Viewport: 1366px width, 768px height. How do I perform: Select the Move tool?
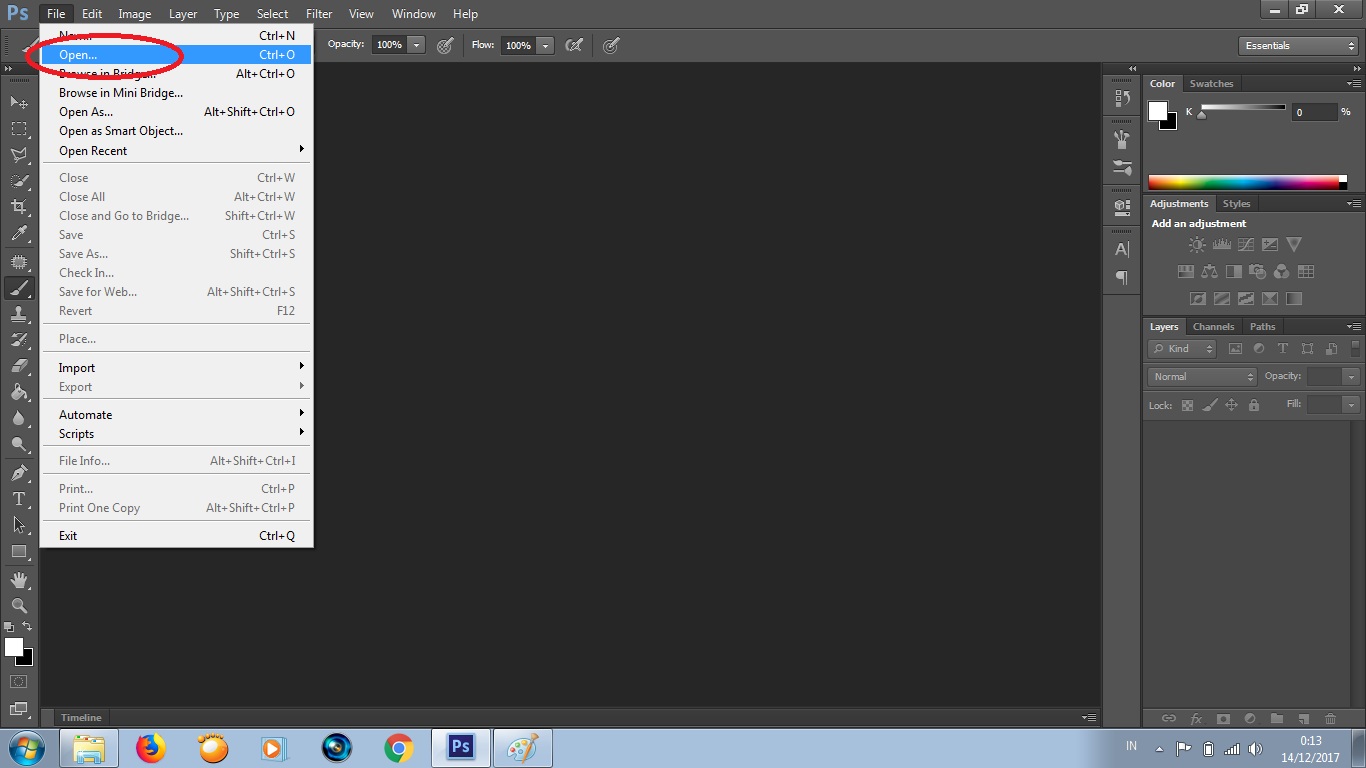click(19, 103)
